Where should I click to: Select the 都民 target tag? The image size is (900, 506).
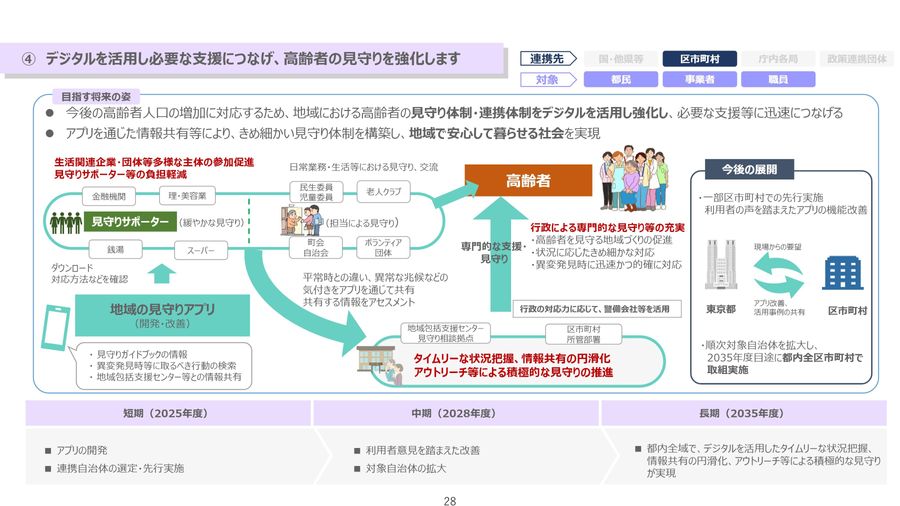click(x=620, y=79)
